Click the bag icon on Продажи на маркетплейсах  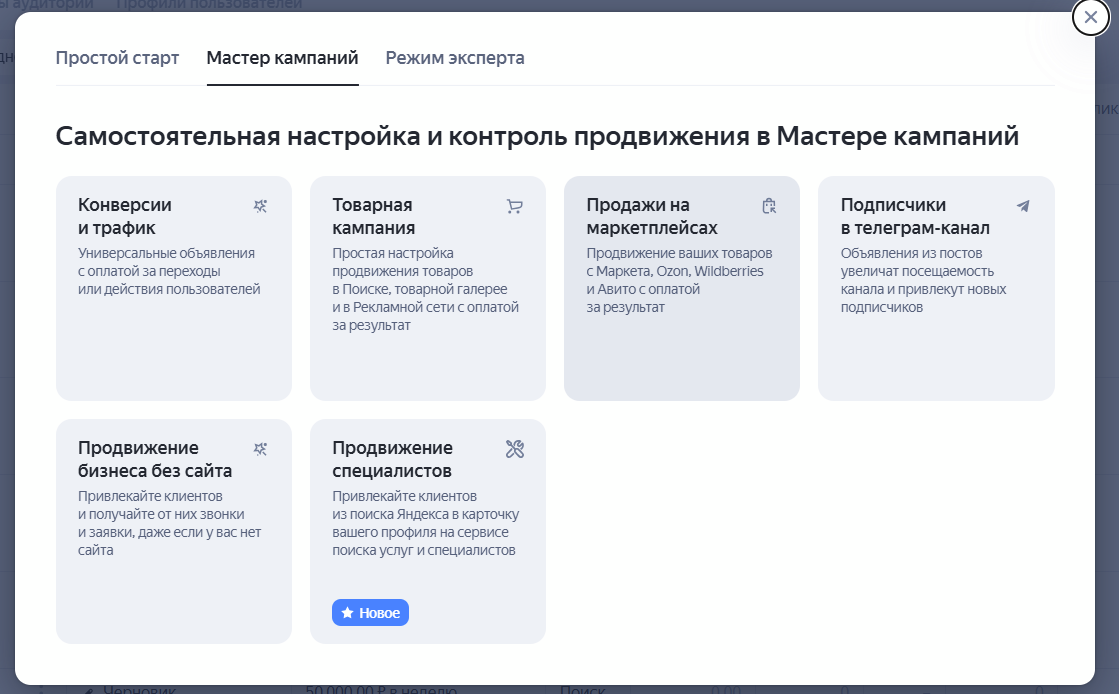pyautogui.click(x=769, y=206)
